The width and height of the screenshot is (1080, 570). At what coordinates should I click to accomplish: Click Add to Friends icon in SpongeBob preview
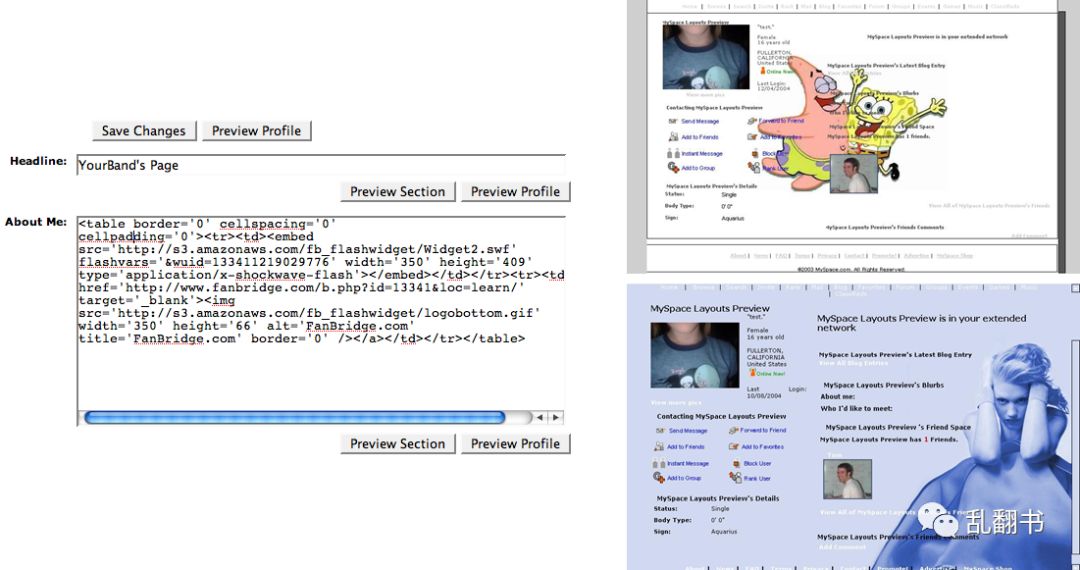tap(672, 137)
